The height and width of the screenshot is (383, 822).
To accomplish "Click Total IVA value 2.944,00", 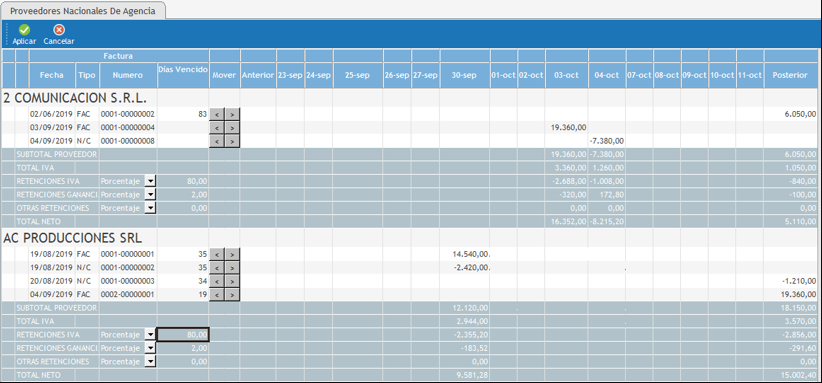I will (472, 321).
